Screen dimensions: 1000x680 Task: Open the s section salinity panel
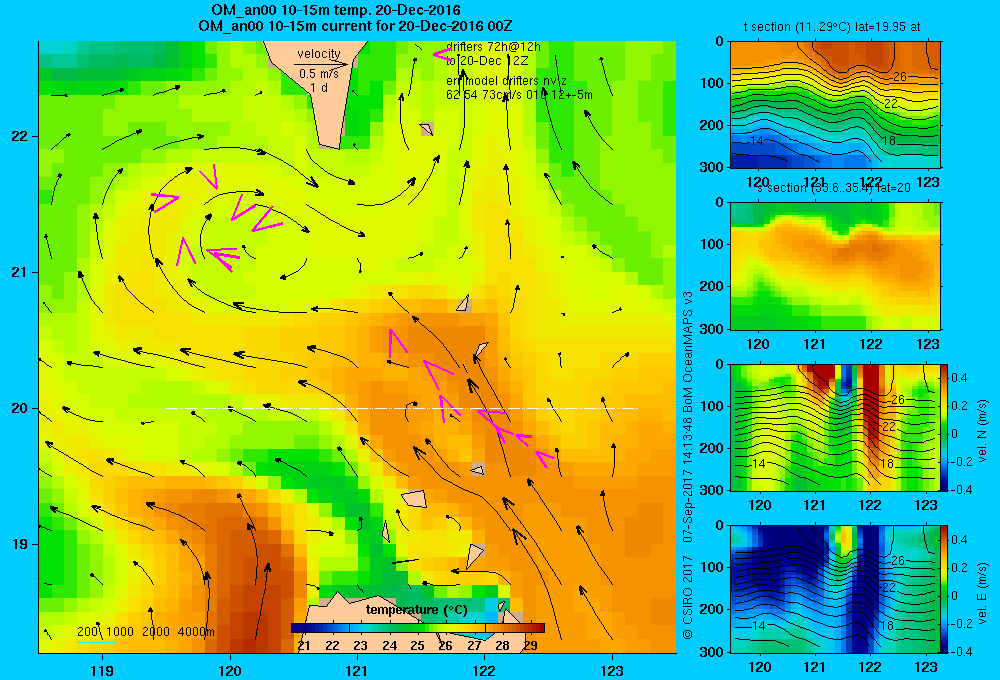(x=835, y=266)
